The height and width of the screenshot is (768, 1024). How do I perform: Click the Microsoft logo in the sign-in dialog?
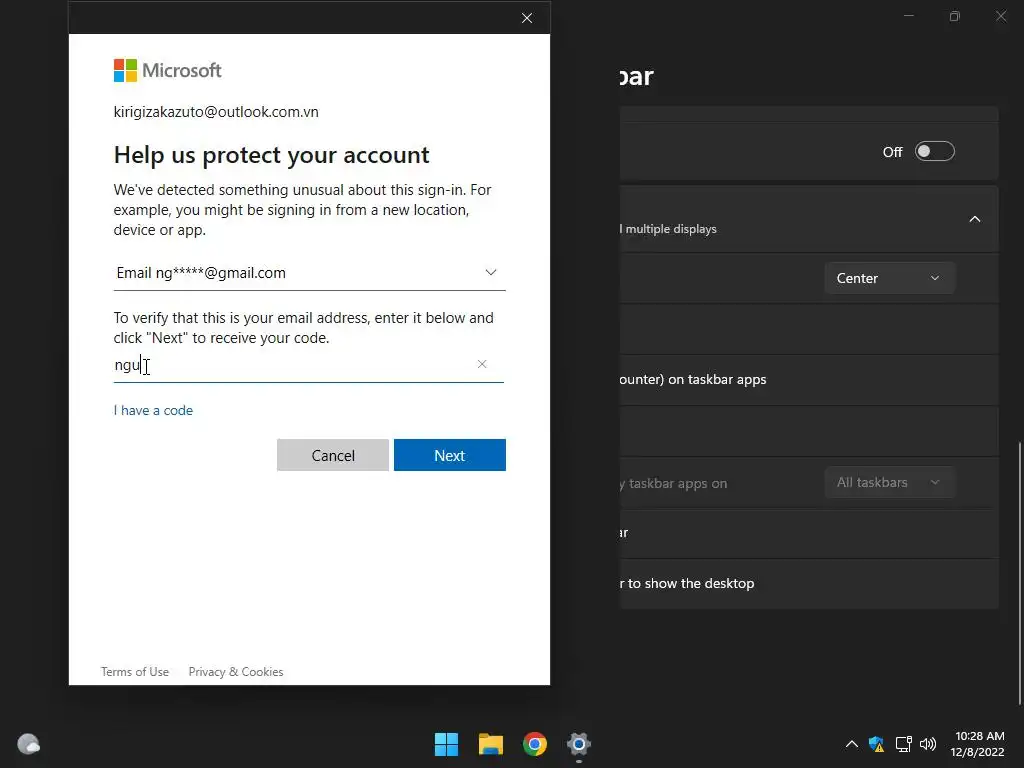pyautogui.click(x=168, y=71)
